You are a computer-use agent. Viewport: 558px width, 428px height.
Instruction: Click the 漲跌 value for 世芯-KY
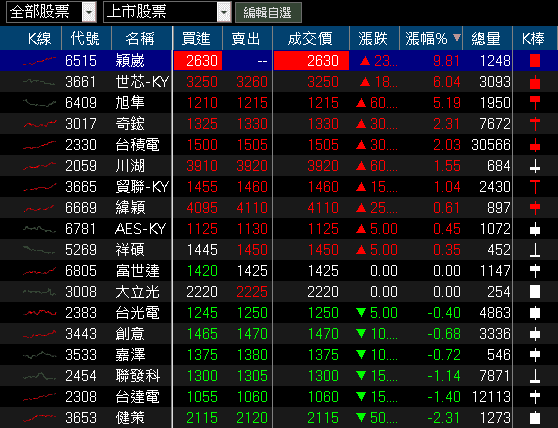pyautogui.click(x=378, y=82)
